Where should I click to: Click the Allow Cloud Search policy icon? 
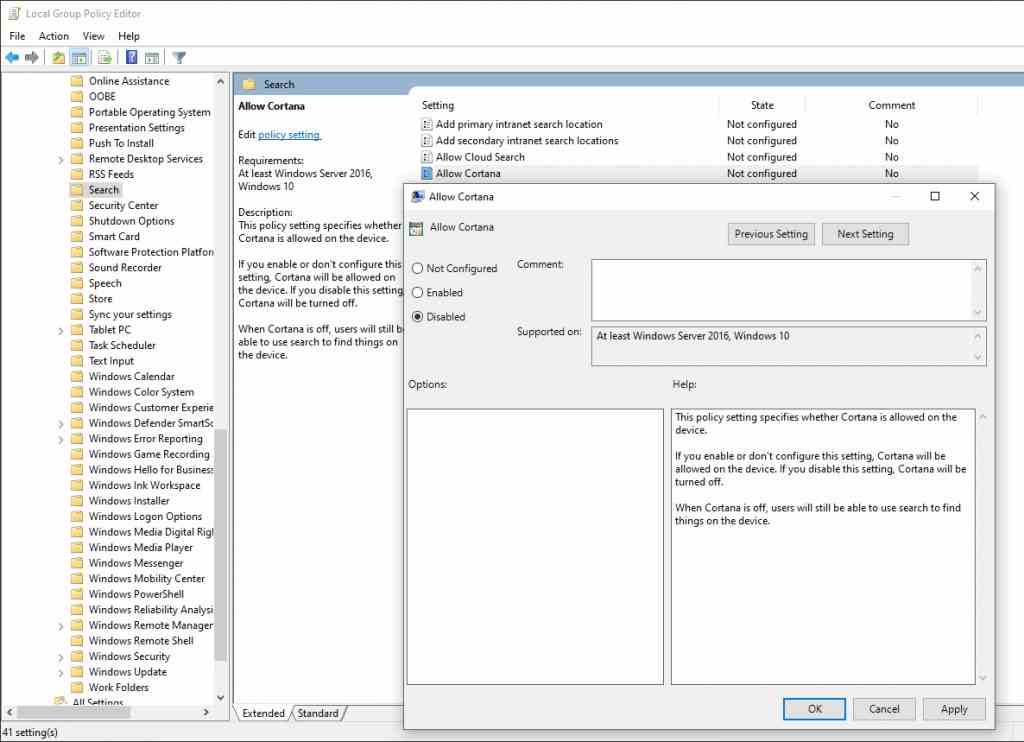pyautogui.click(x=427, y=157)
